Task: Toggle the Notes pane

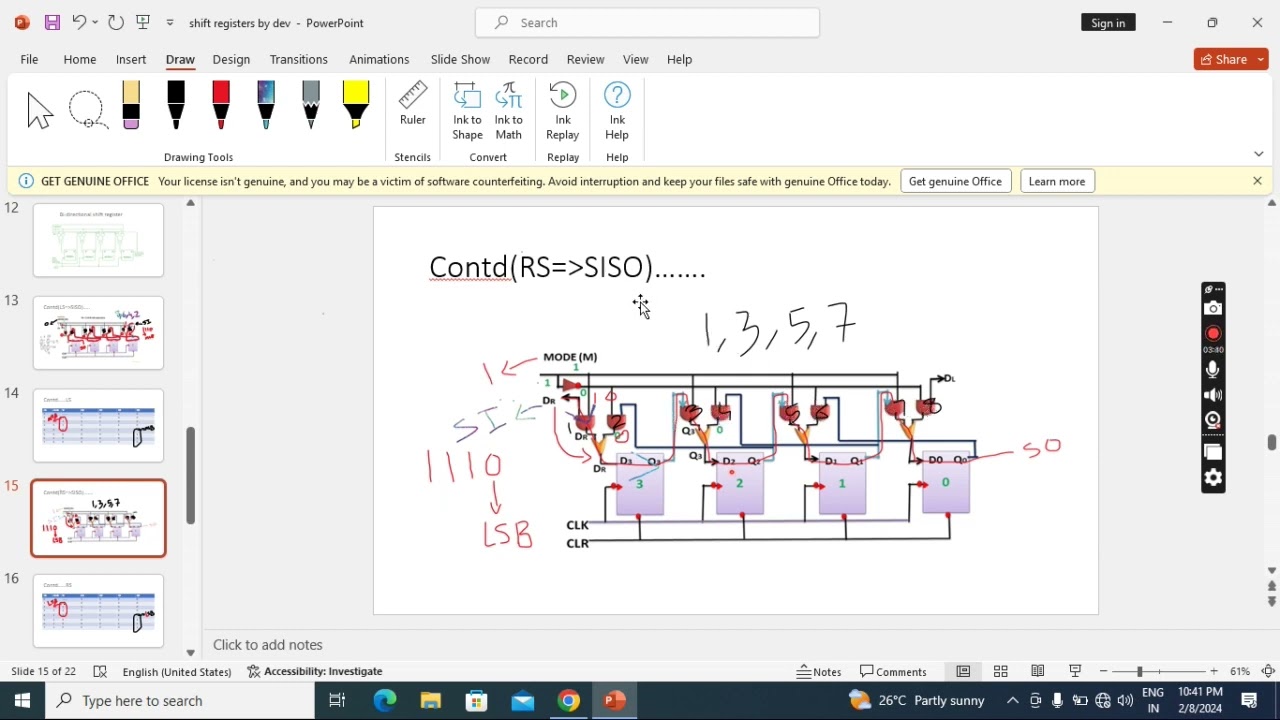Action: click(819, 672)
